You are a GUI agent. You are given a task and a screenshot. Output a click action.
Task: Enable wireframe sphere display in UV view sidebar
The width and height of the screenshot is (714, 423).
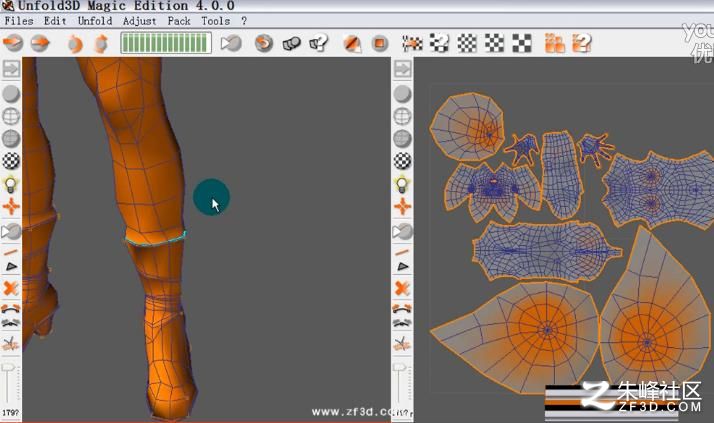pyautogui.click(x=403, y=116)
